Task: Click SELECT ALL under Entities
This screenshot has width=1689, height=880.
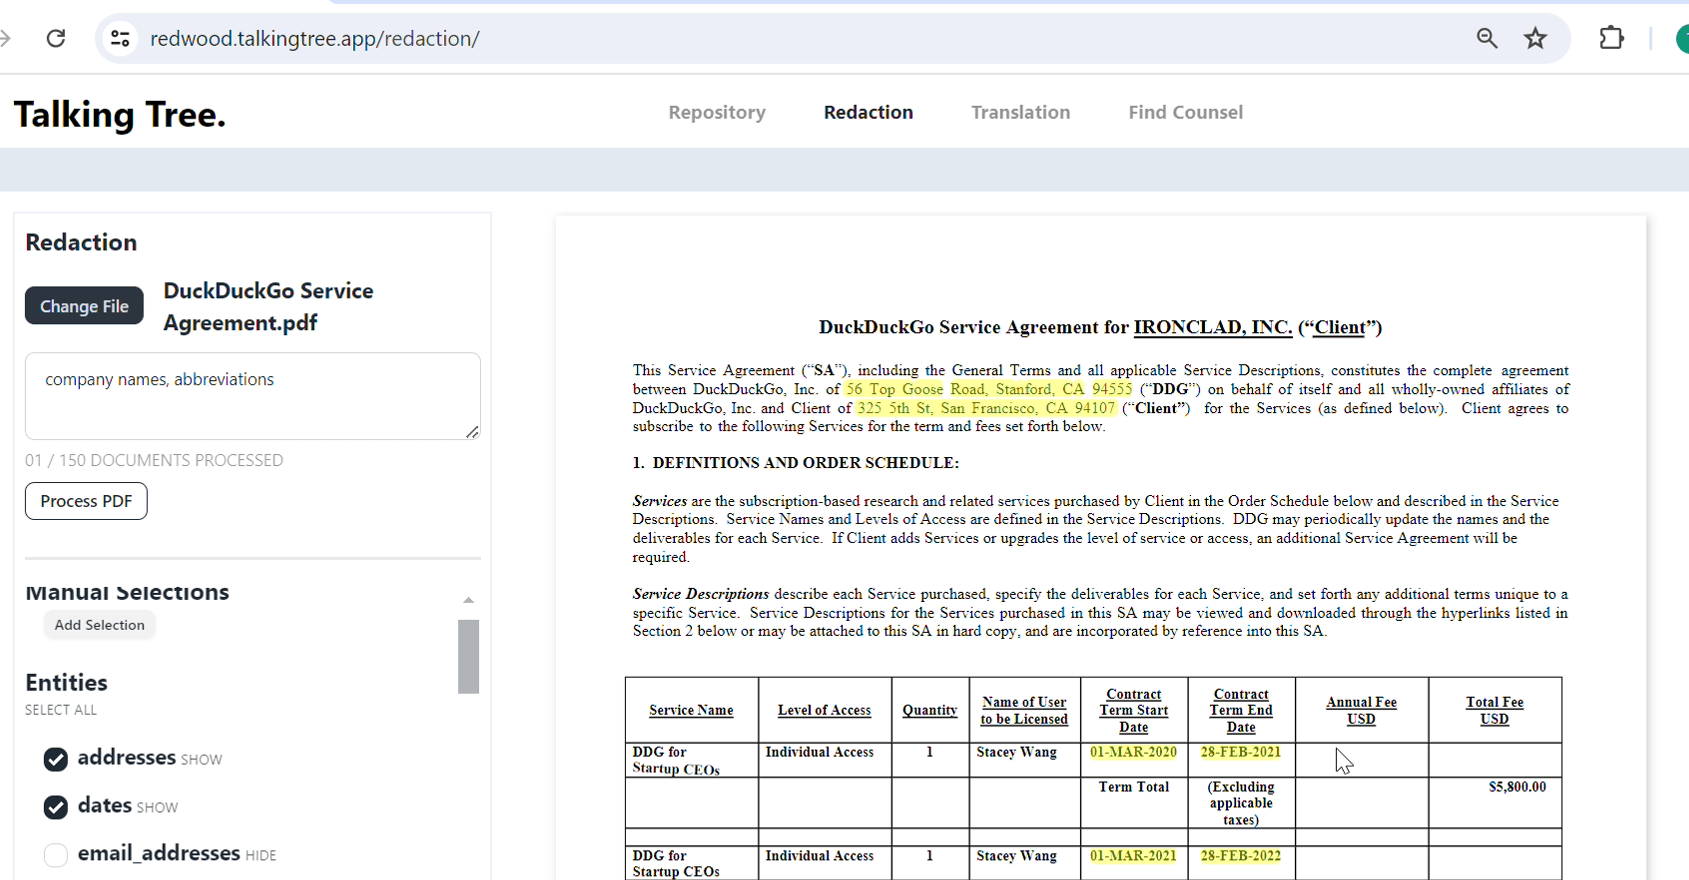Action: [x=61, y=710]
